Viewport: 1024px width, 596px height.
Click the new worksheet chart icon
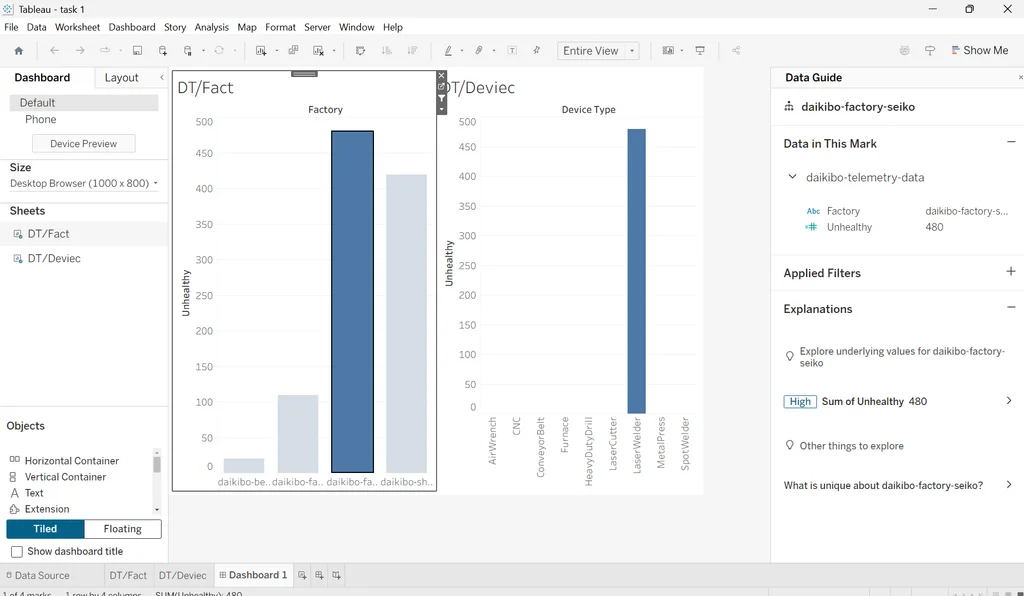[261, 50]
